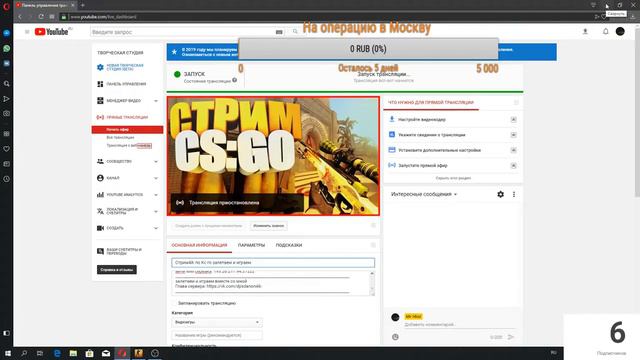Click the Opera sidebar search icon
Screen dimensions: 640x360
tap(7, 84)
